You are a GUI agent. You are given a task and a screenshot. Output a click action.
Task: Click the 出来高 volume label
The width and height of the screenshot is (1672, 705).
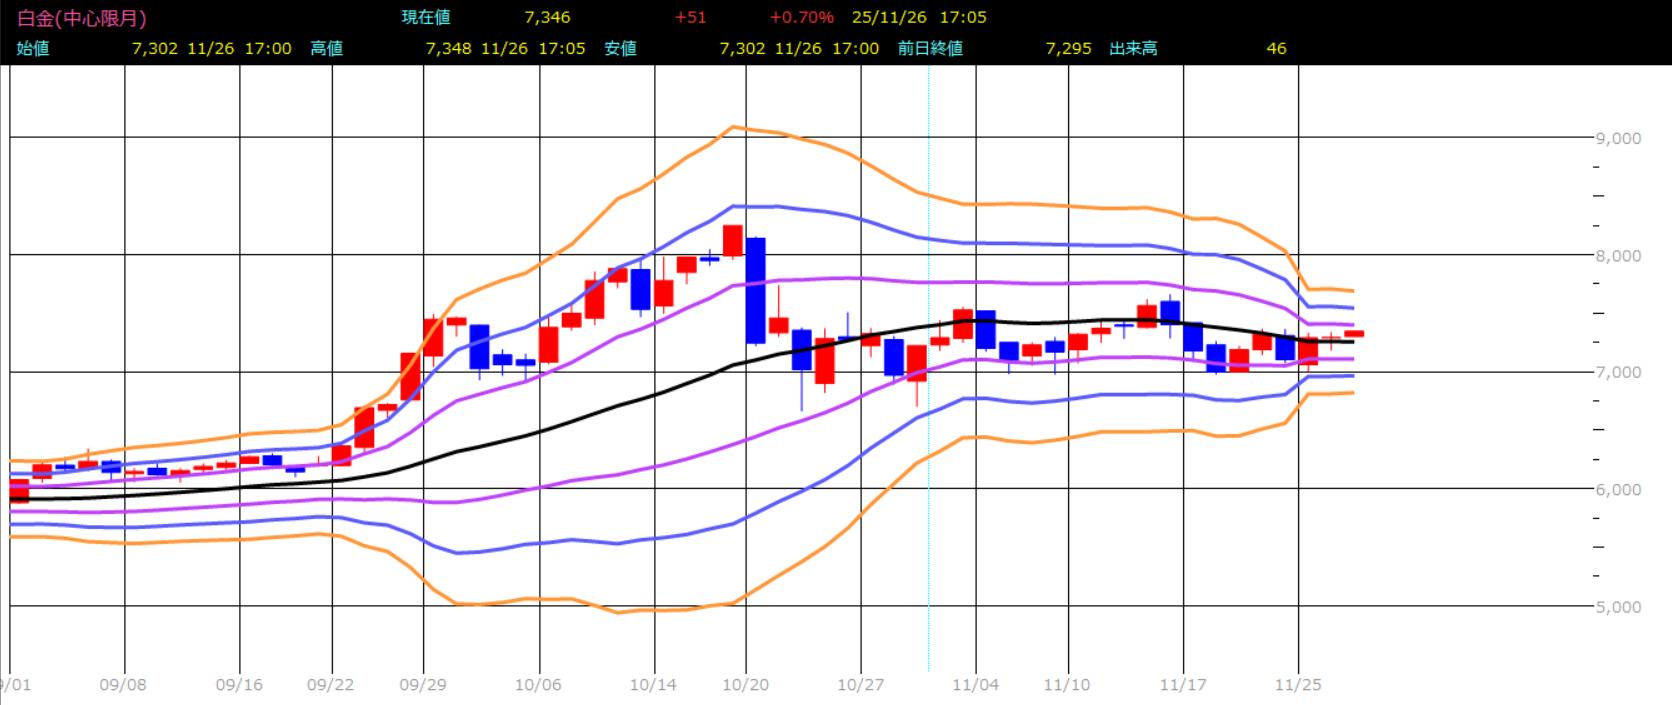pyautogui.click(x=1133, y=48)
